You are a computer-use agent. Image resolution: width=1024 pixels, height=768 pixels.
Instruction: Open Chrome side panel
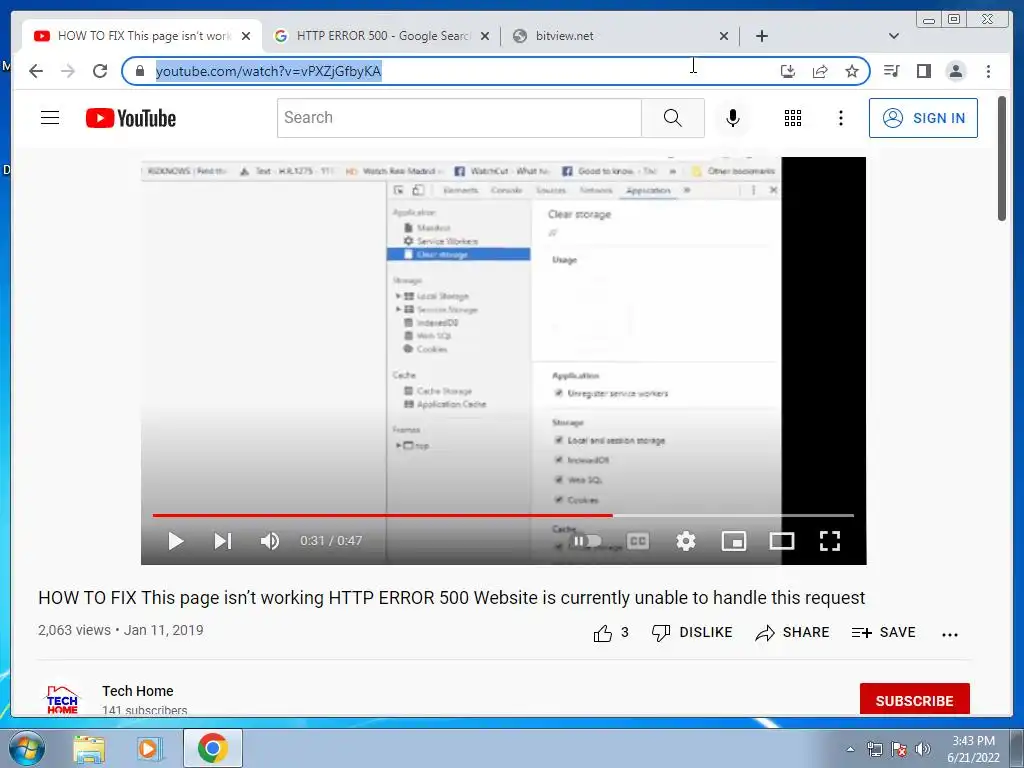point(923,71)
